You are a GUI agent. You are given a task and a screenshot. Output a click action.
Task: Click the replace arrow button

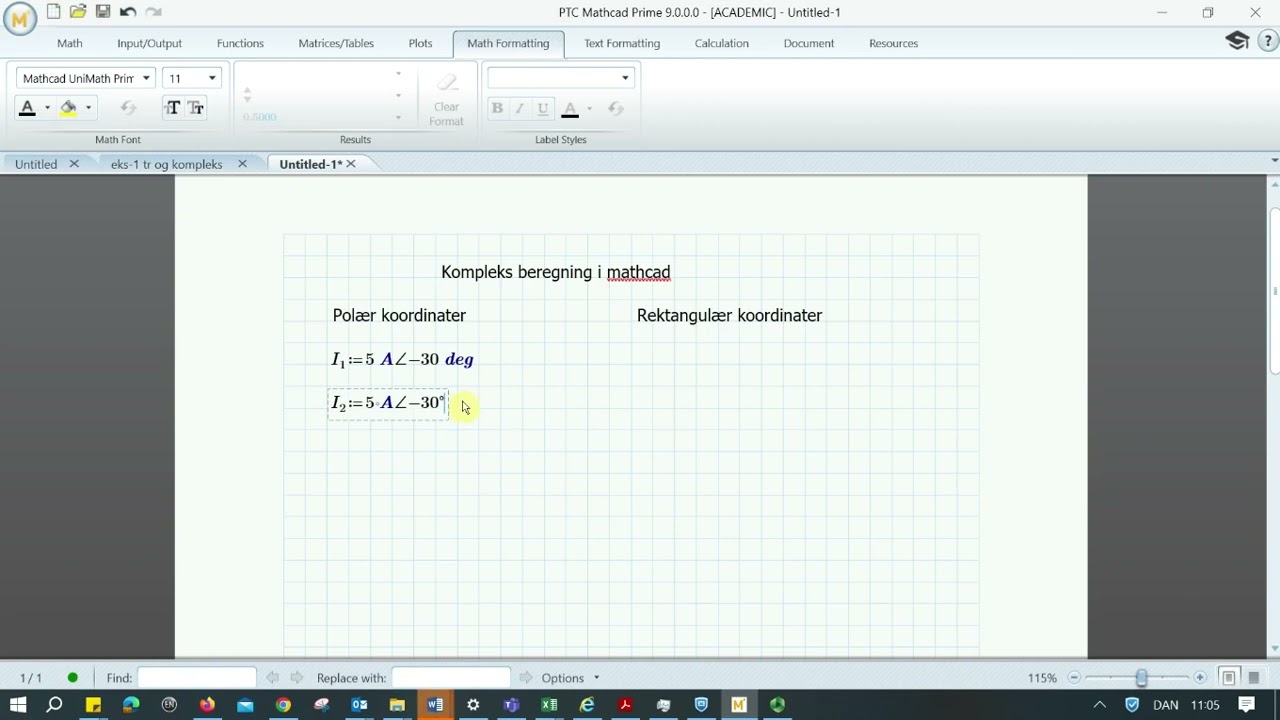pos(526,678)
